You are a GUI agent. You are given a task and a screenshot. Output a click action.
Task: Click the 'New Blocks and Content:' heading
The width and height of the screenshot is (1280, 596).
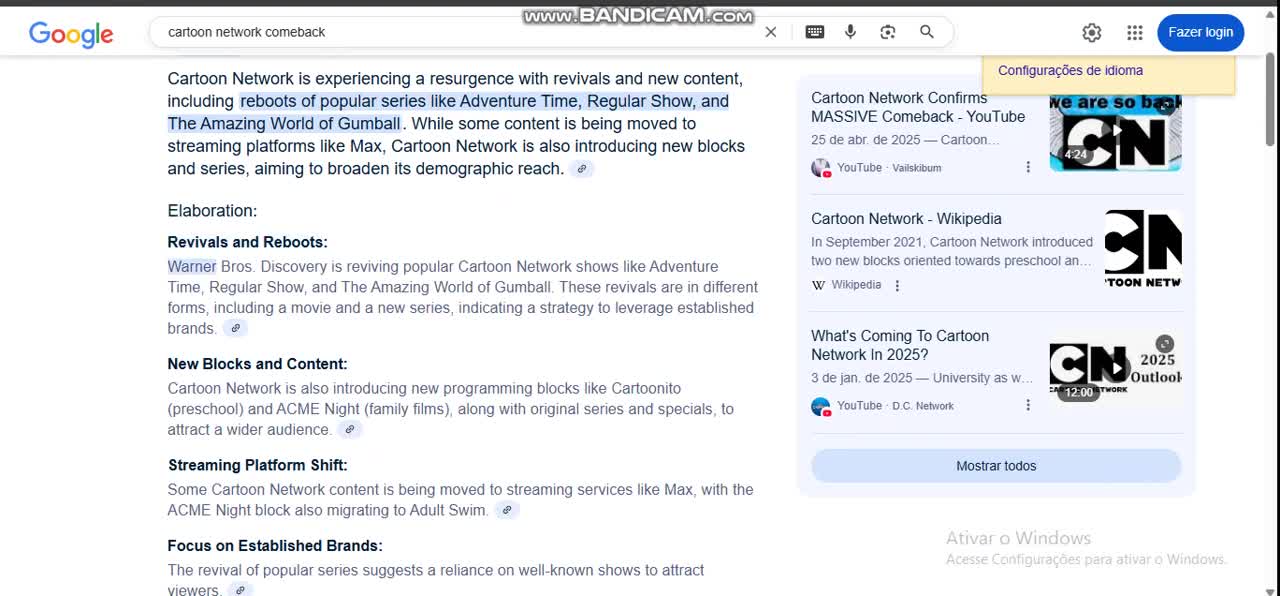pyautogui.click(x=257, y=364)
